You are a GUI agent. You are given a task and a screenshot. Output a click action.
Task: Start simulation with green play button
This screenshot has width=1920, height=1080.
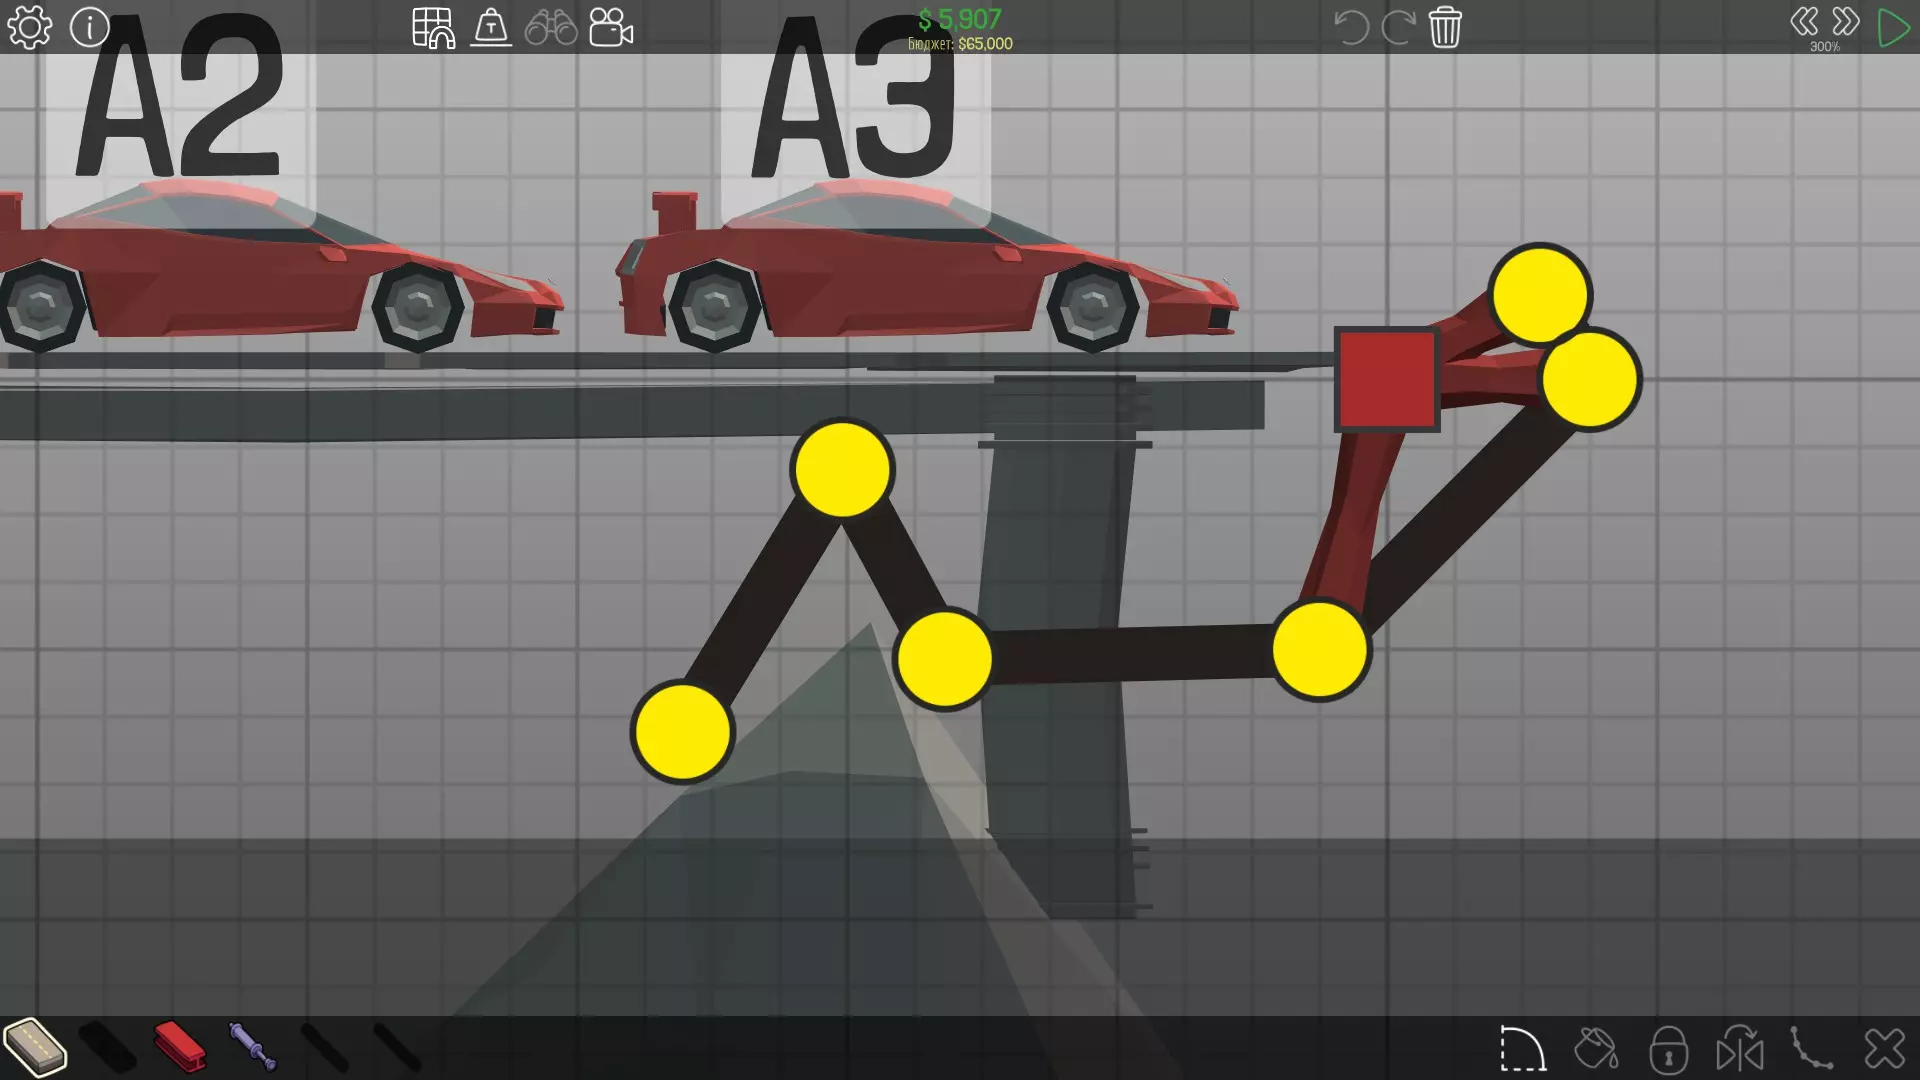click(1892, 28)
